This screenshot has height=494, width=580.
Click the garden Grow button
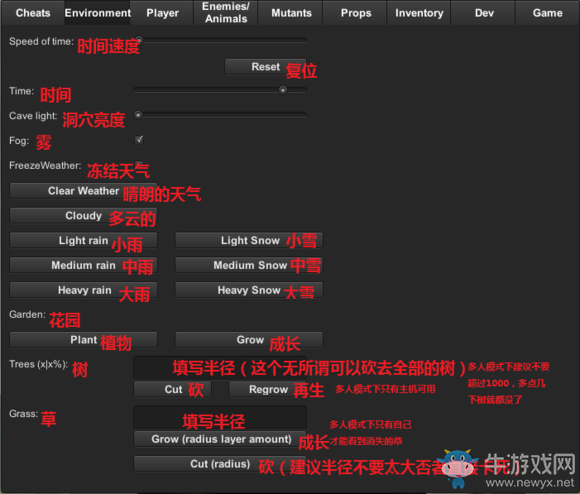[x=249, y=340]
